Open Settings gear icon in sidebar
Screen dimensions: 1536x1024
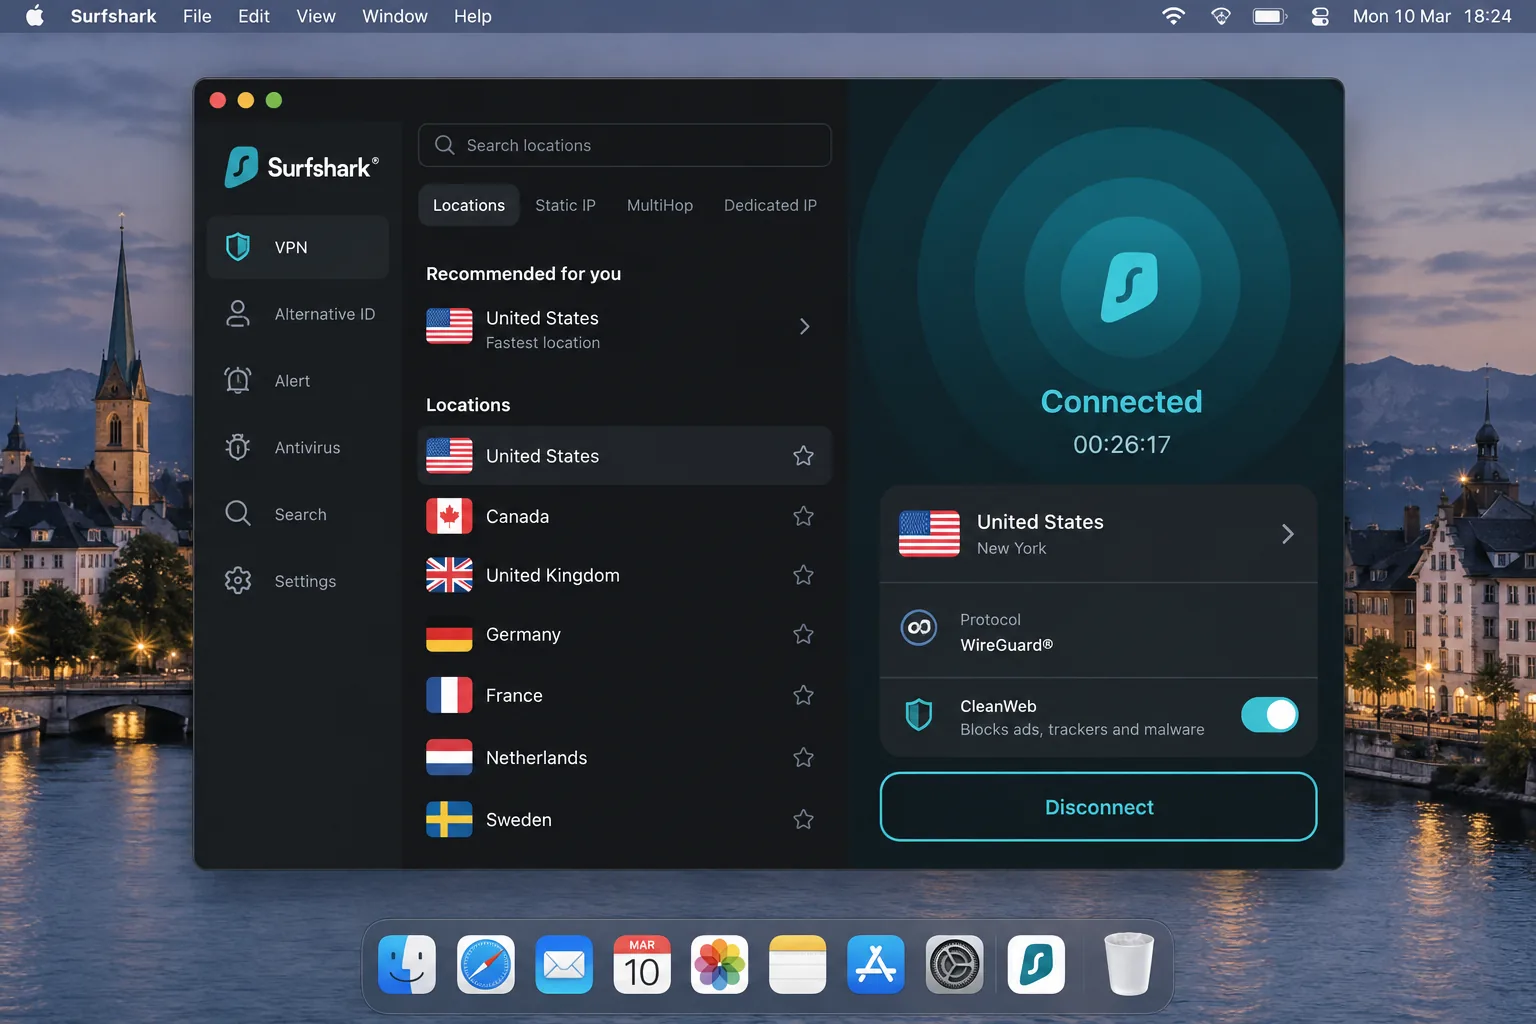point(238,581)
